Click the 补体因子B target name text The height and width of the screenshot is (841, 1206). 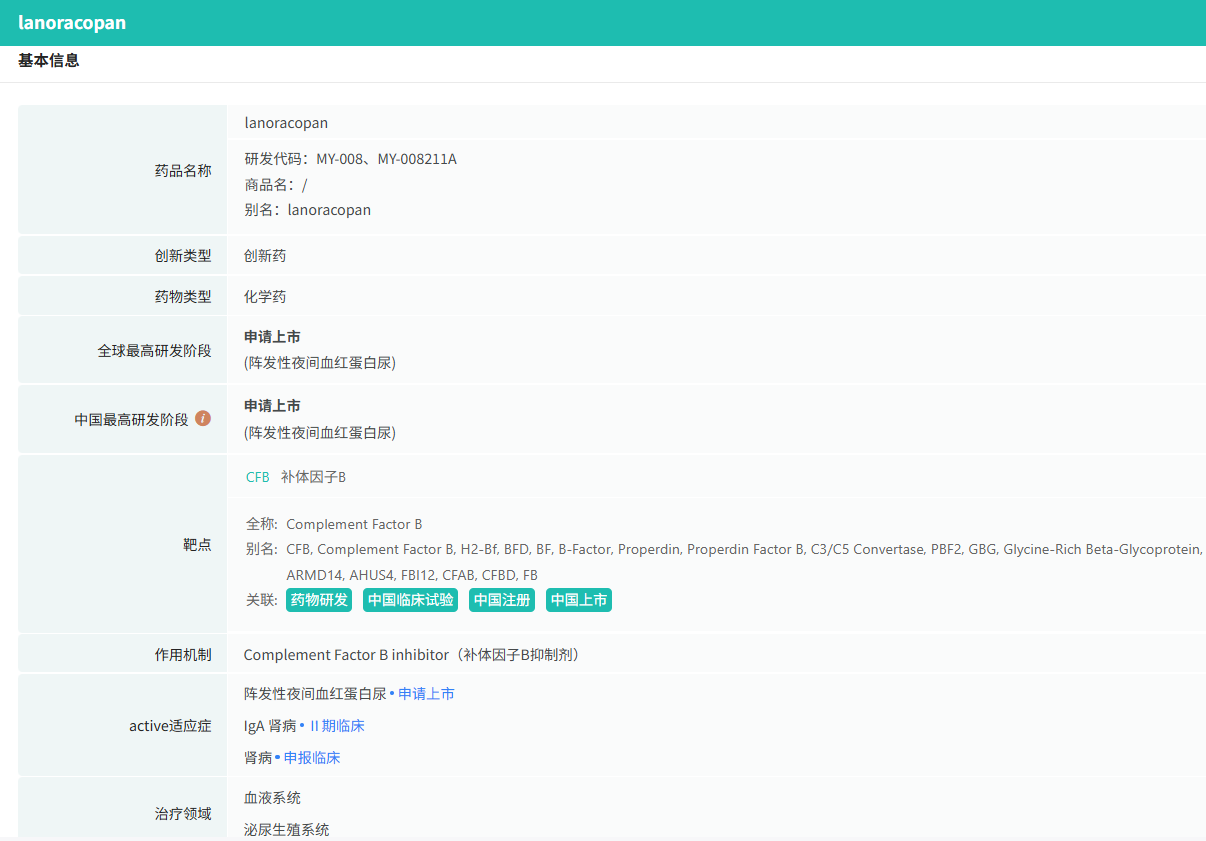(x=313, y=477)
